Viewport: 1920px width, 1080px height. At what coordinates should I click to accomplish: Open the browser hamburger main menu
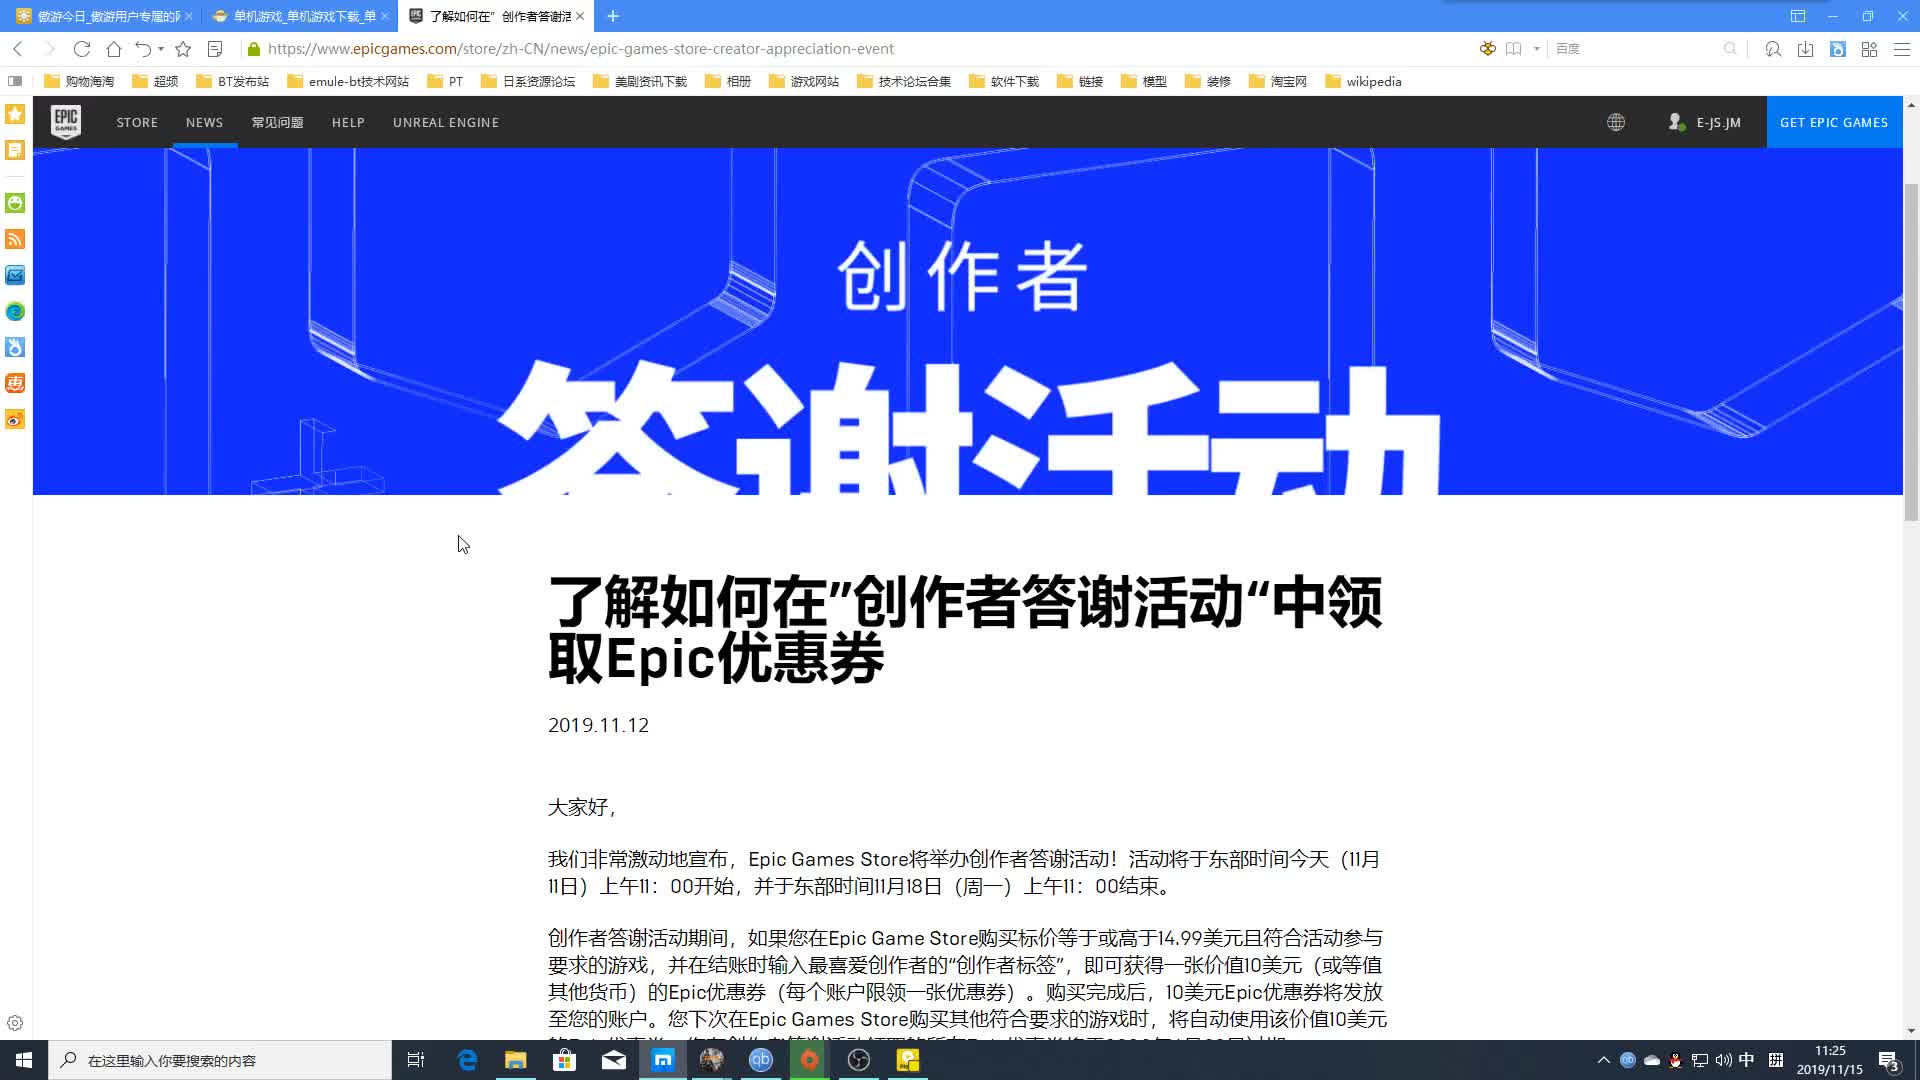[x=1901, y=48]
